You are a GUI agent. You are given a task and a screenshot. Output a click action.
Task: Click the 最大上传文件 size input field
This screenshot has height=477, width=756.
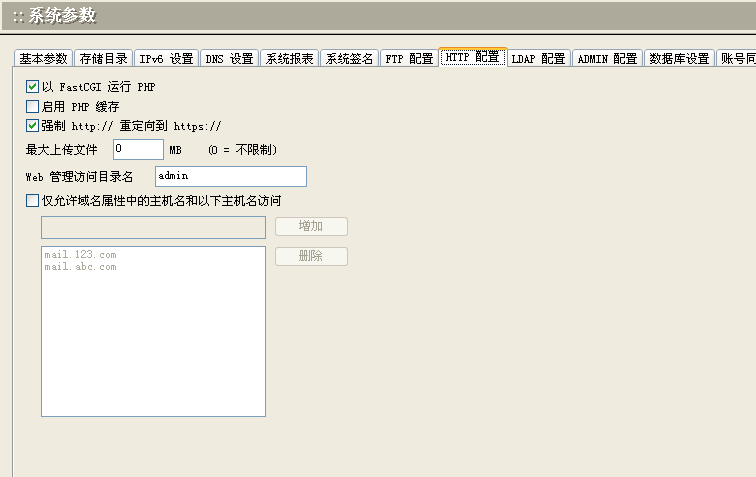tap(138, 149)
